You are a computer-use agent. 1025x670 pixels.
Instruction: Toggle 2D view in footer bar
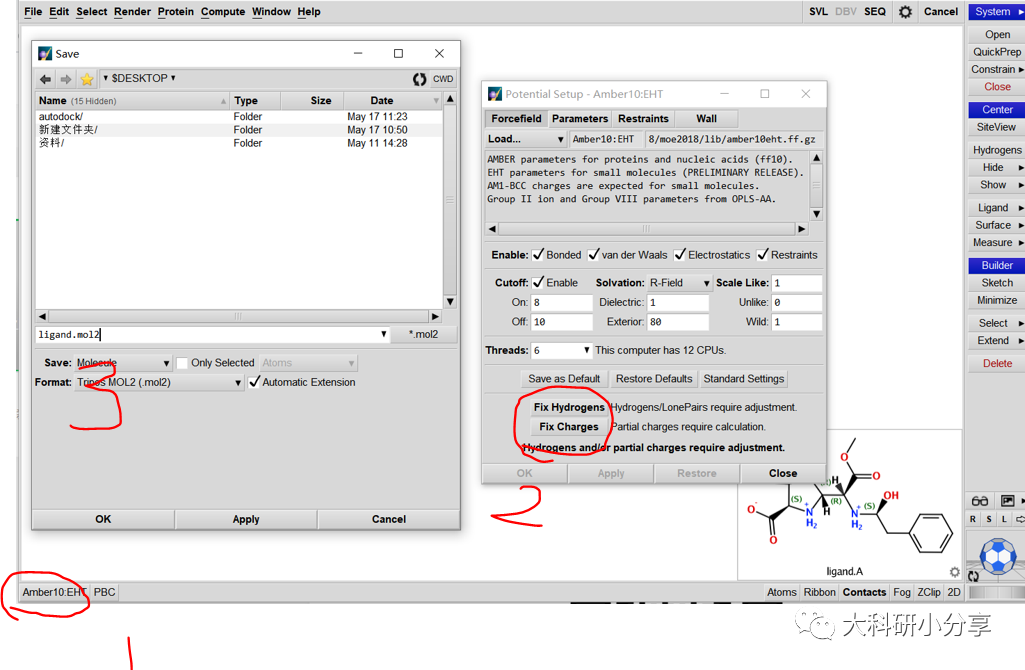[x=954, y=592]
